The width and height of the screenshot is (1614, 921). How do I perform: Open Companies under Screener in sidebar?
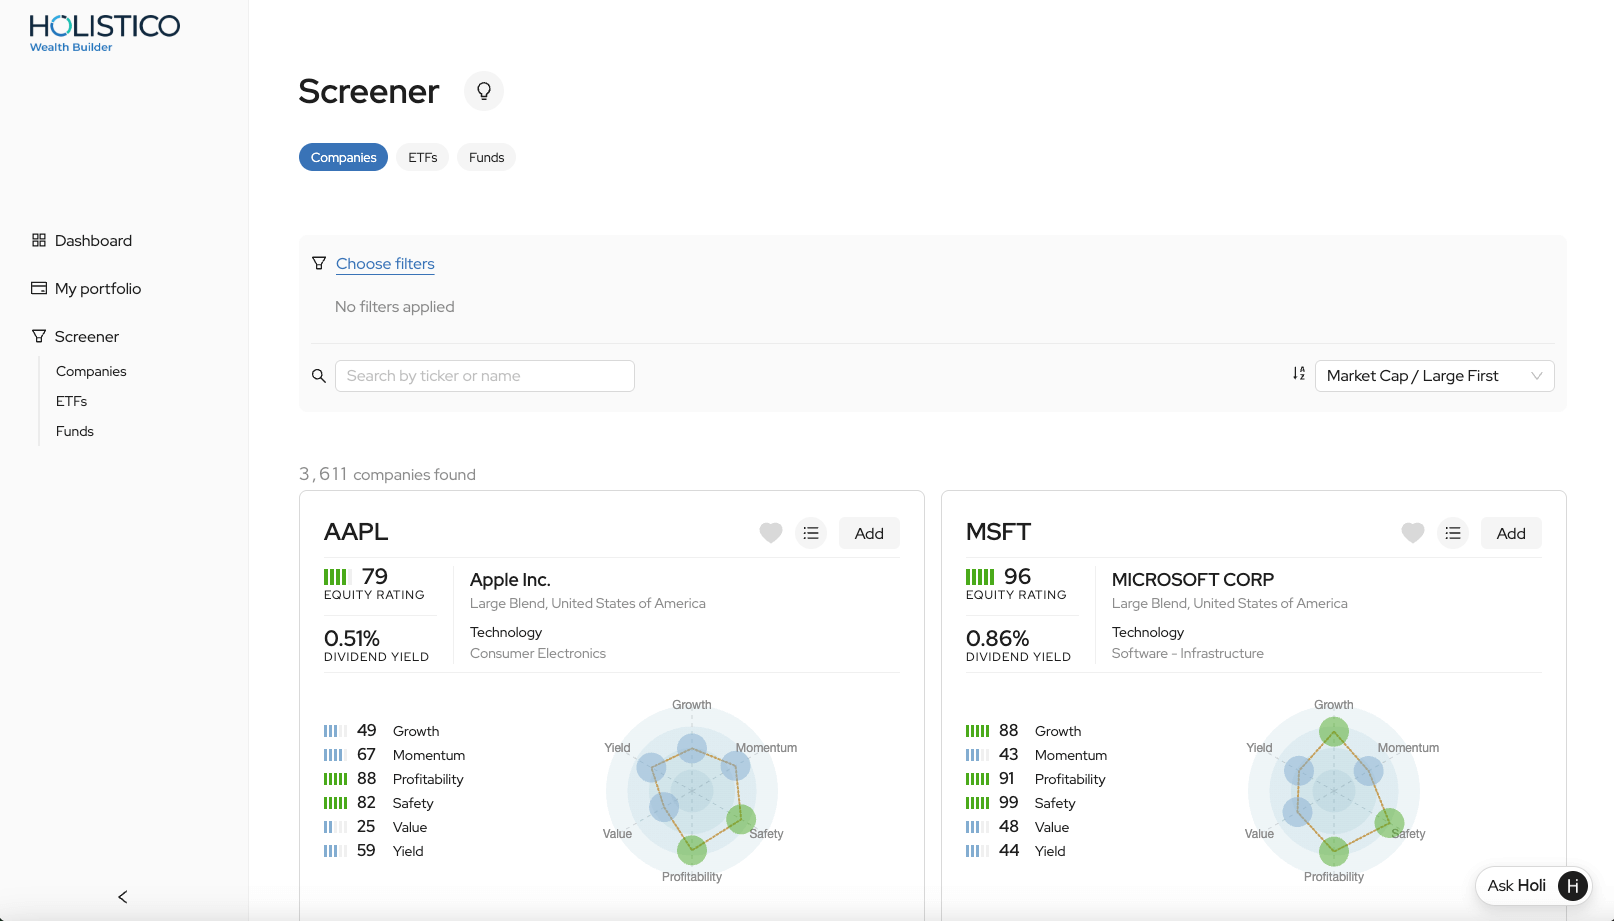[91, 371]
